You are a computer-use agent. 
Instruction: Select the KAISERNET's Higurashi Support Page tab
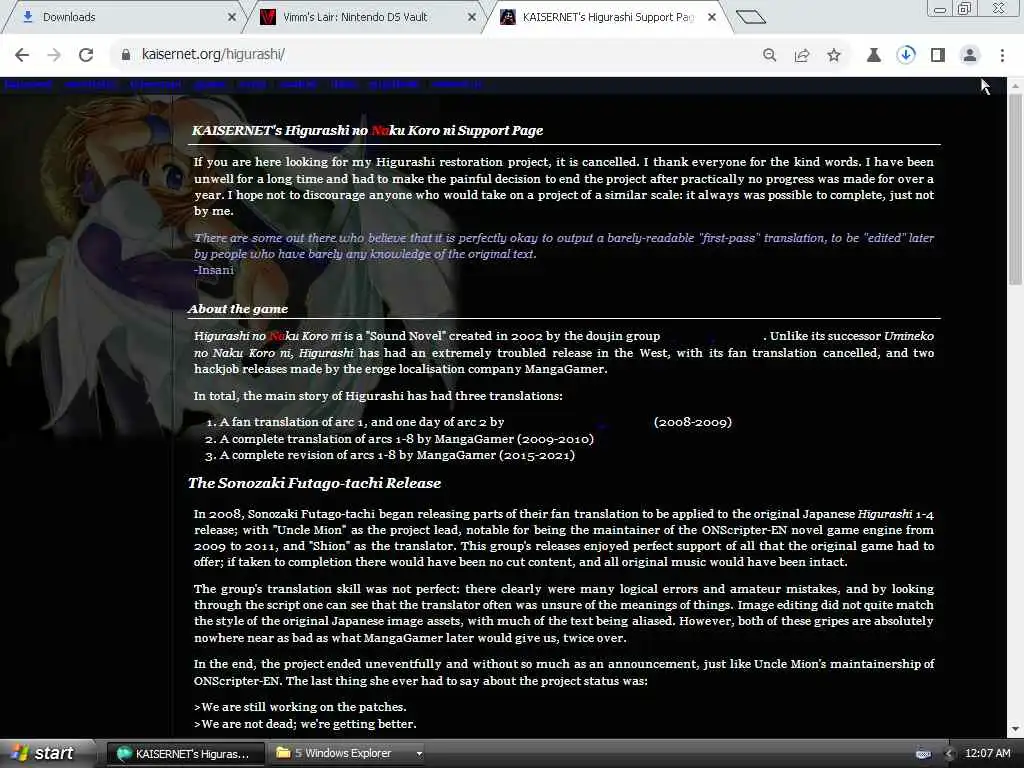[607, 17]
